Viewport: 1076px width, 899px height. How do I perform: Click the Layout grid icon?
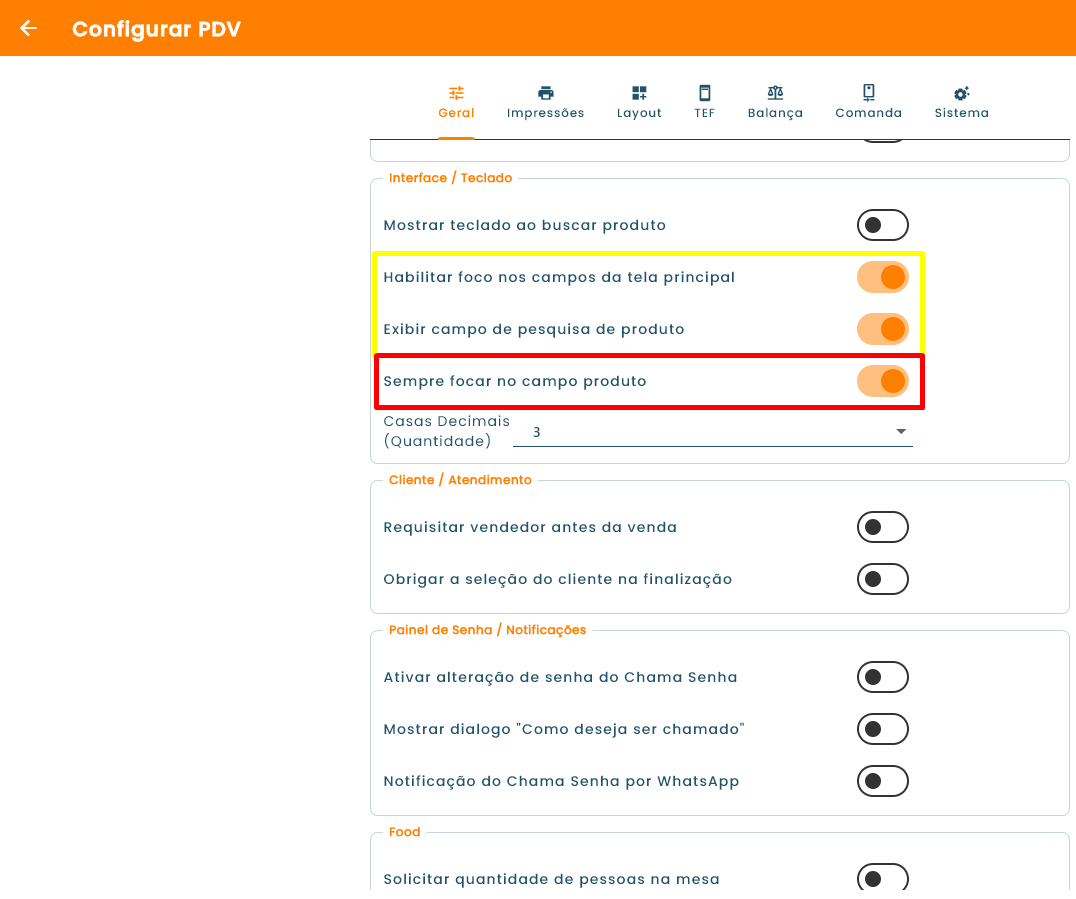(x=639, y=93)
